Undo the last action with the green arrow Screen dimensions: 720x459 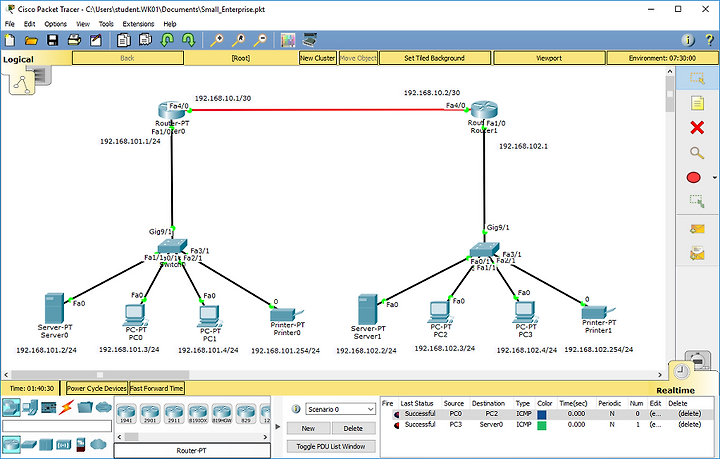(x=167, y=40)
